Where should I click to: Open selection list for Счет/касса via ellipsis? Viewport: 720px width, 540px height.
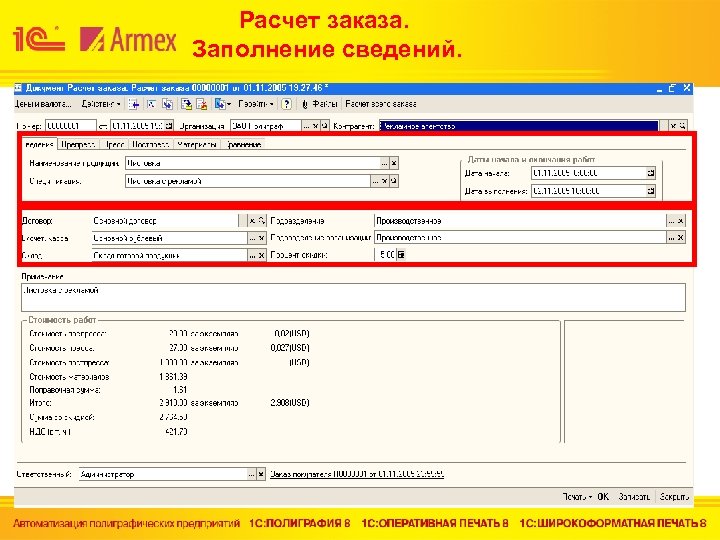tap(252, 238)
